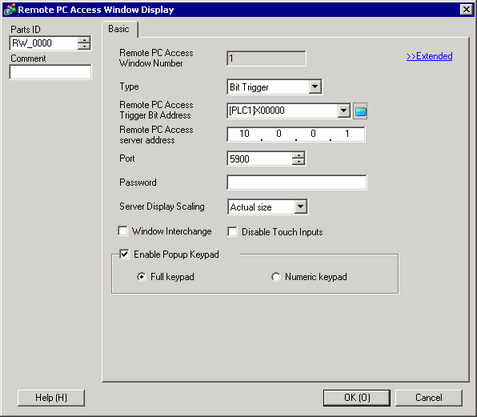
Task: Decrease the Port value with the down arrow
Action: click(x=298, y=162)
